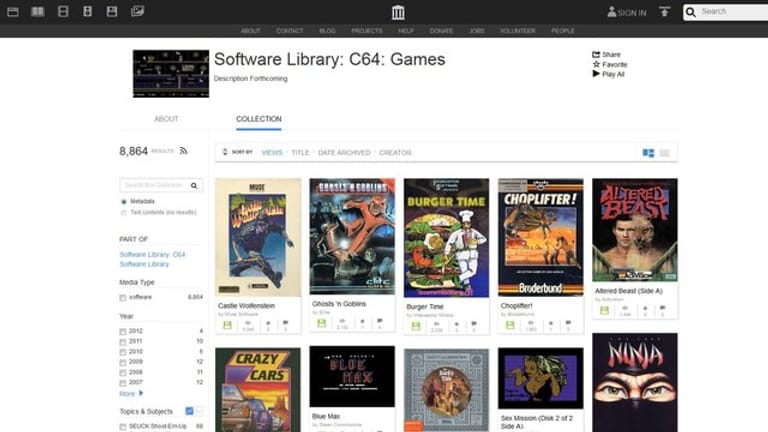Open the DONATE menu item
Image resolution: width=768 pixels, height=432 pixels.
[440, 31]
